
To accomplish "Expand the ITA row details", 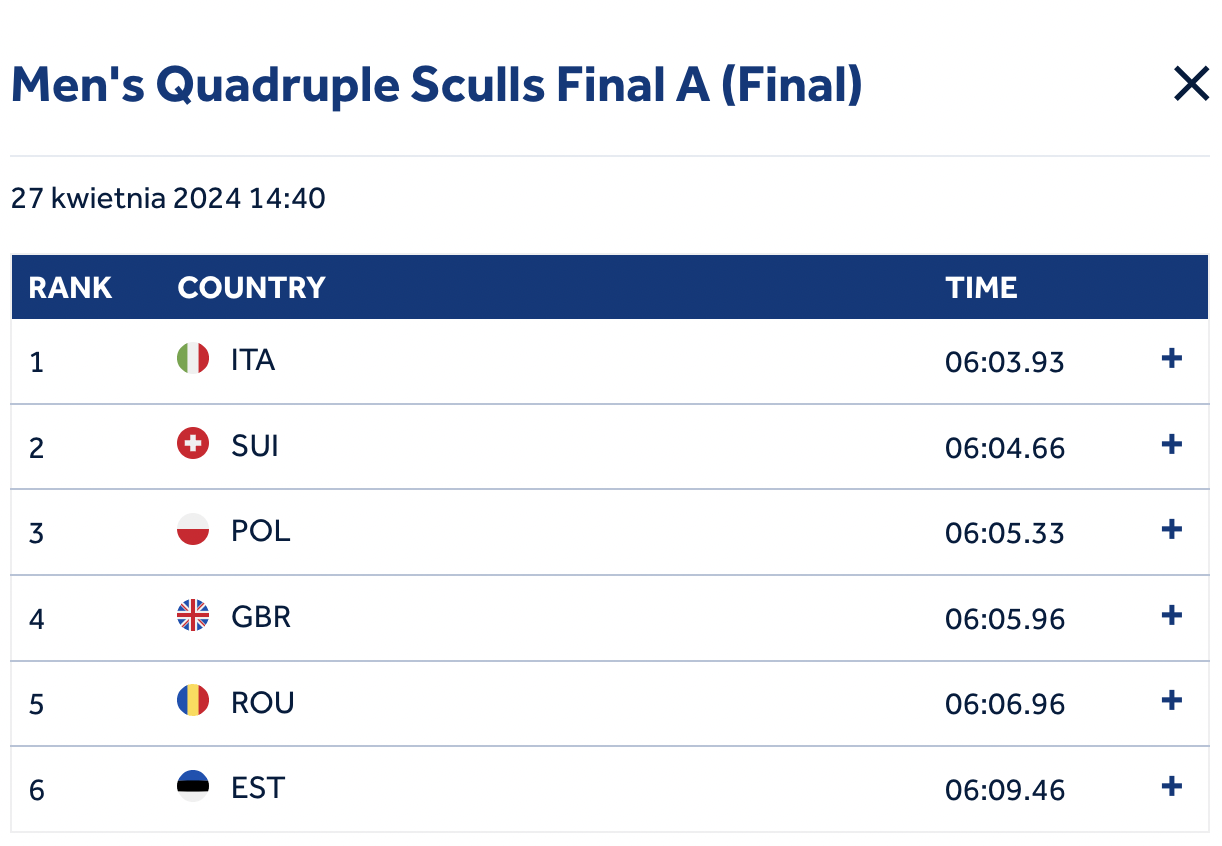I will [1171, 359].
